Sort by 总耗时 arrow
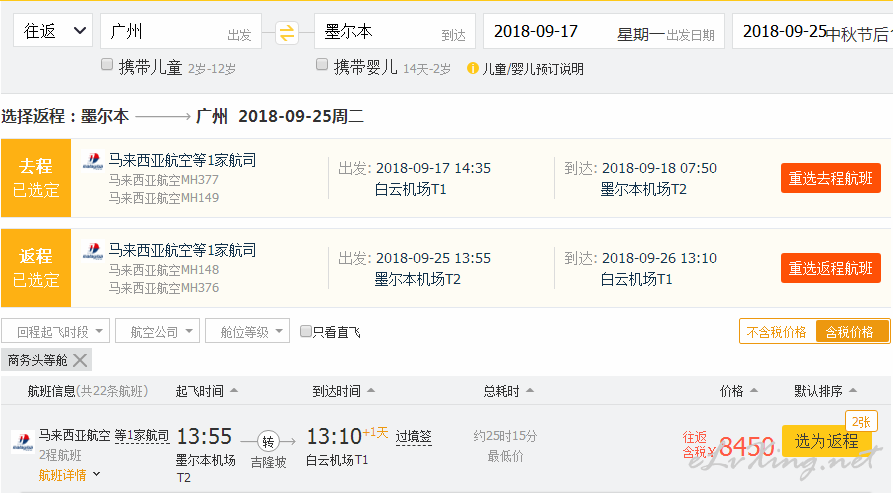 pos(530,391)
